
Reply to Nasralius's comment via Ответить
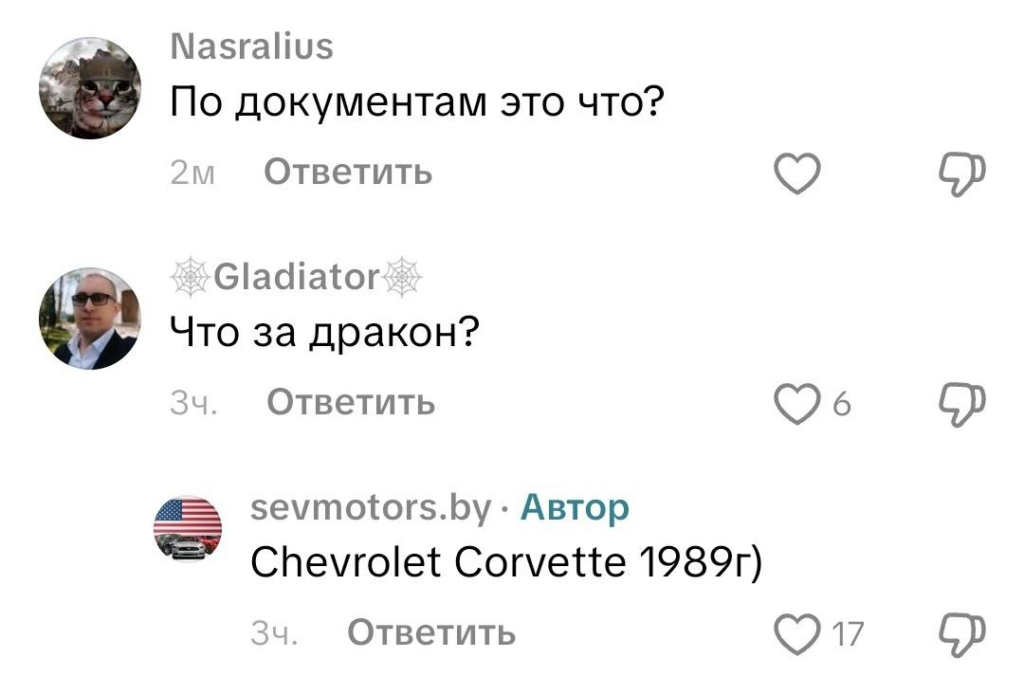coord(346,171)
